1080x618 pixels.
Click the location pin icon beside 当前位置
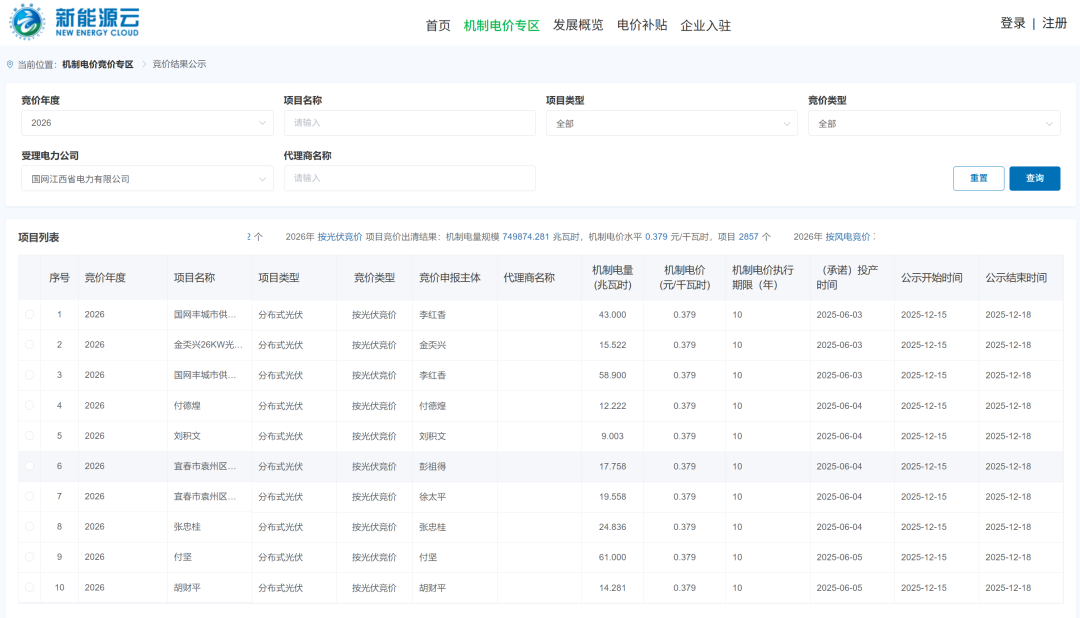point(10,64)
